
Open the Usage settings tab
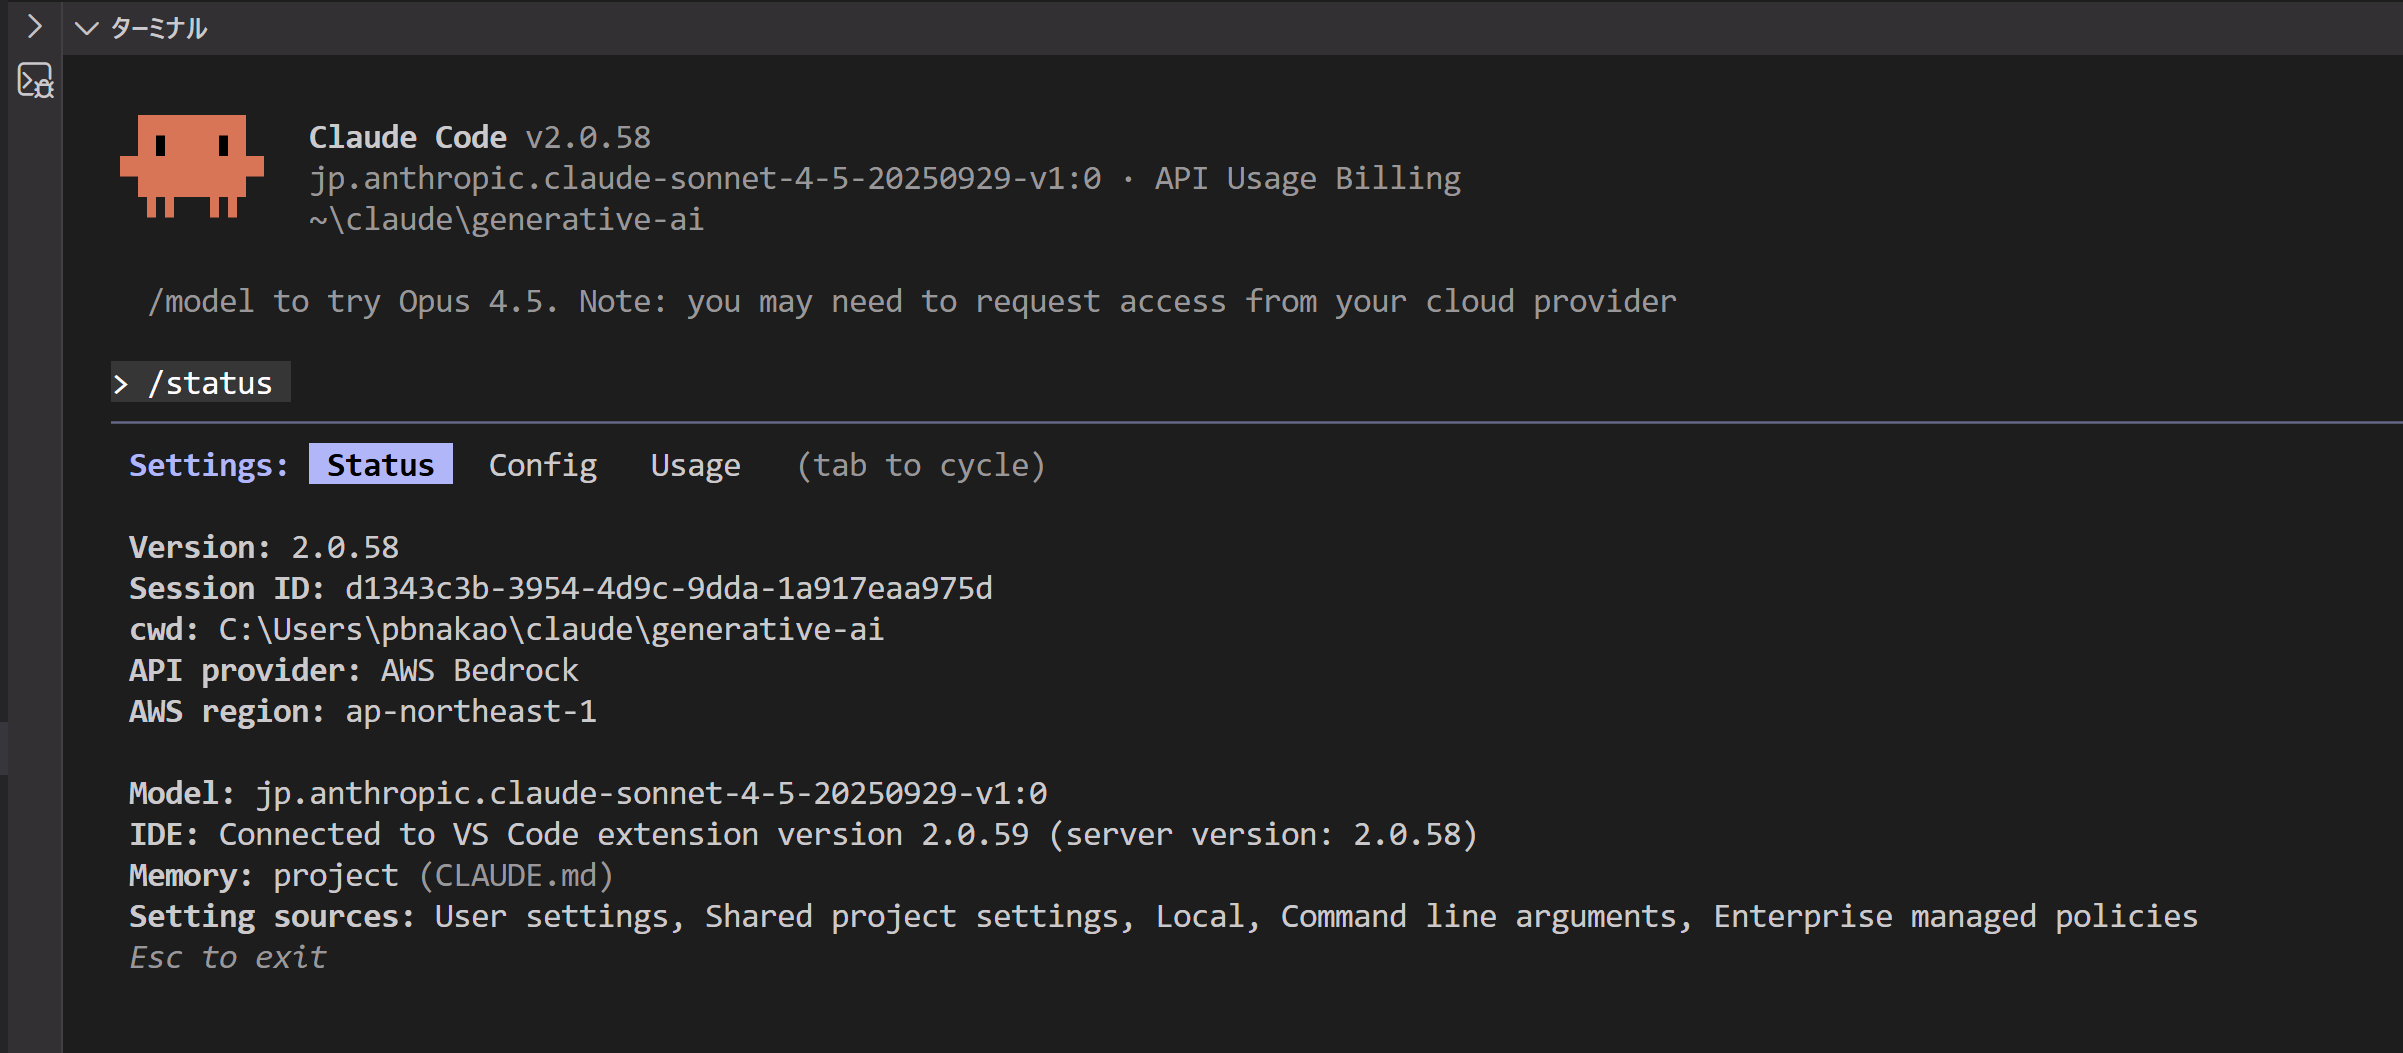[695, 465]
